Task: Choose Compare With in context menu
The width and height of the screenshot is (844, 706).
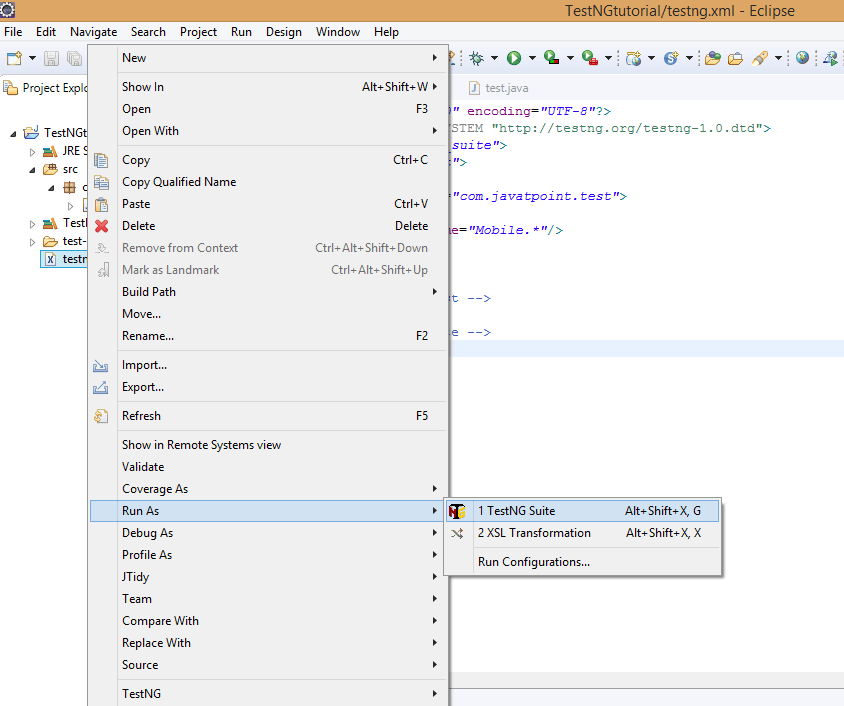Action: point(268,620)
